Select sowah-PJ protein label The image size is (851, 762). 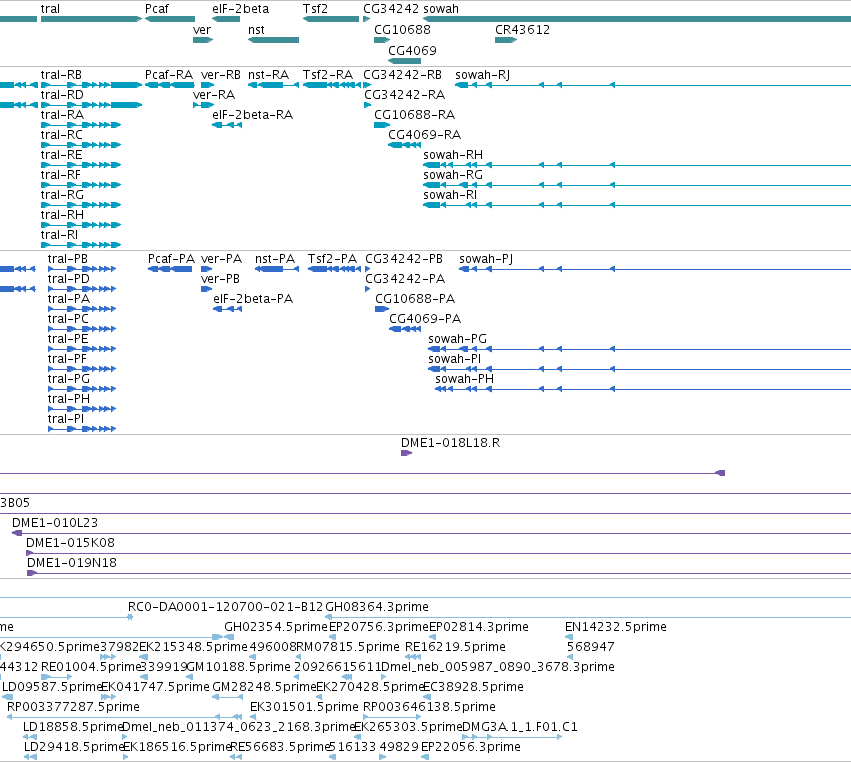pos(486,258)
